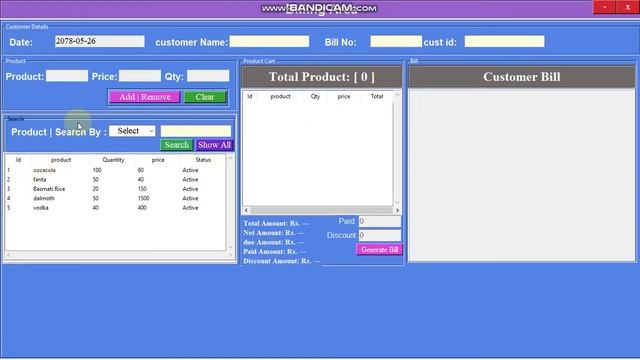Minimize the billing window
This screenshot has height=360, width=640.
tap(604, 7)
